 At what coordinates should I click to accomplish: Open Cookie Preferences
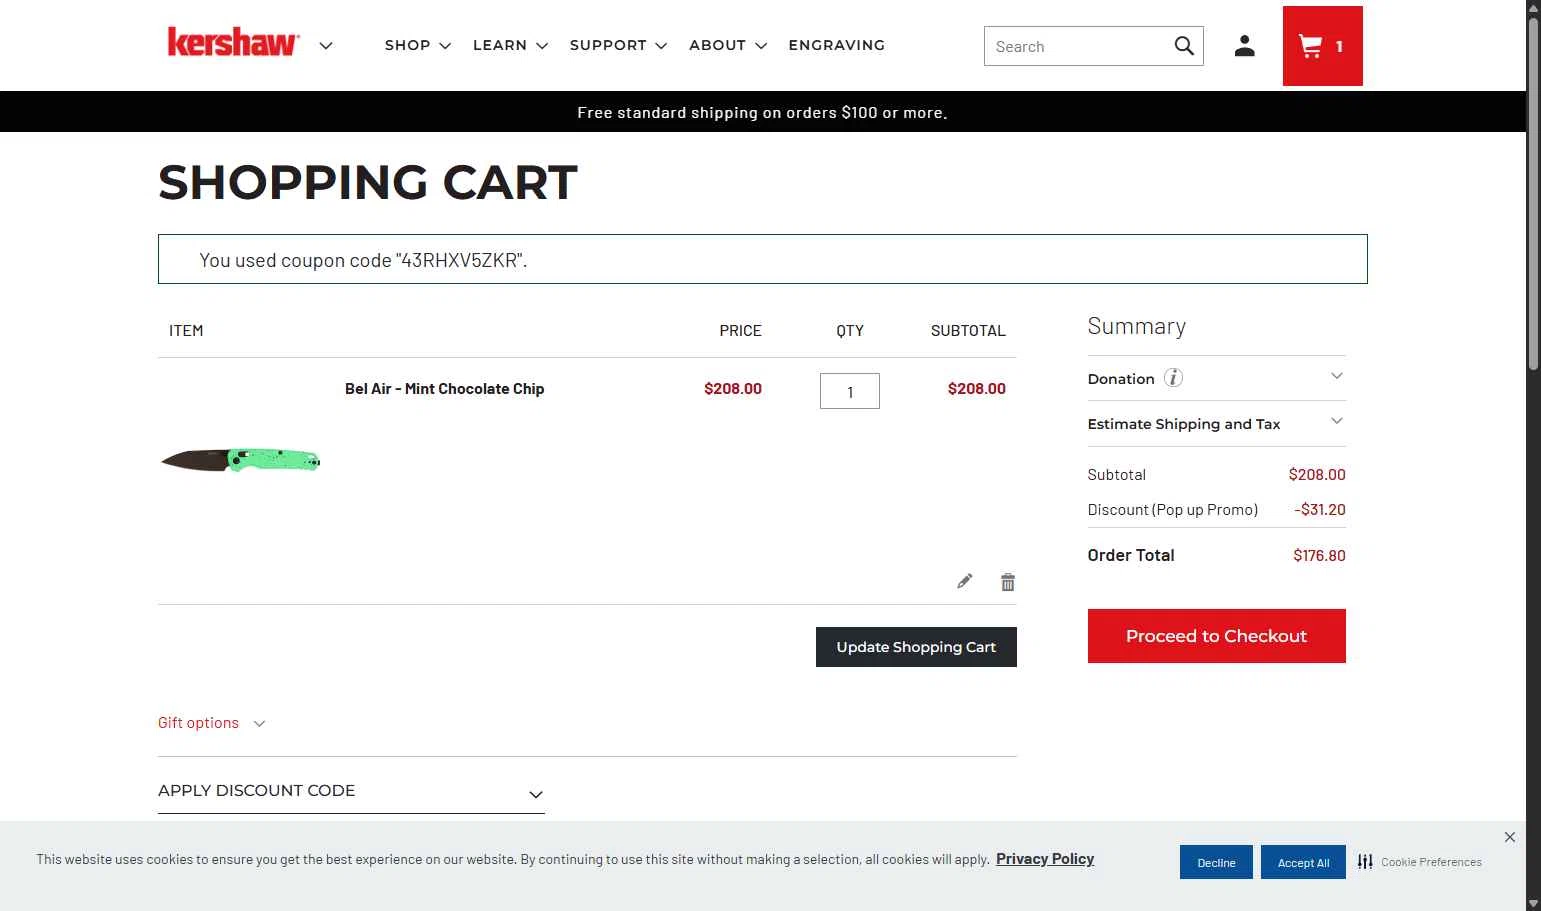click(x=1420, y=862)
